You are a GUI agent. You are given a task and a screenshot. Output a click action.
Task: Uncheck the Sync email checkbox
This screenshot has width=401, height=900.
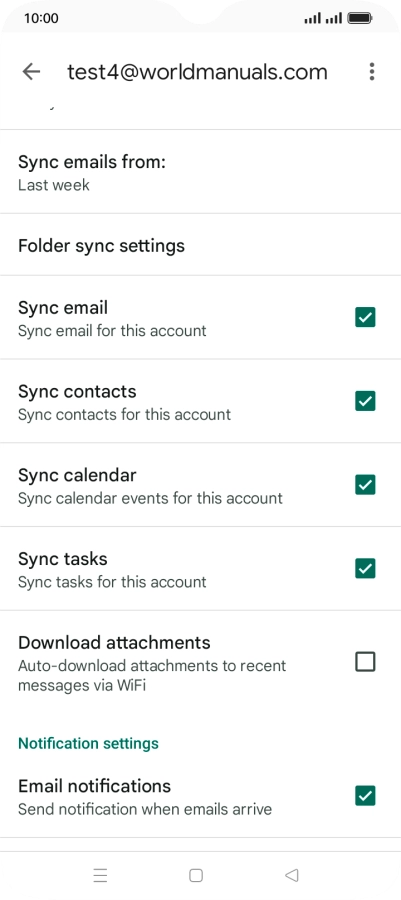(x=365, y=317)
